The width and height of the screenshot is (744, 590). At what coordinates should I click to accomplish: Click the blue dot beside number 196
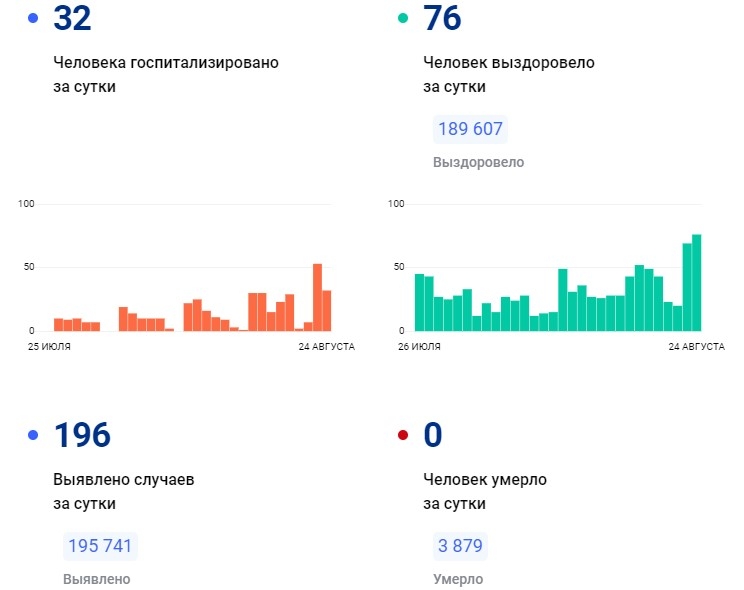click(33, 435)
